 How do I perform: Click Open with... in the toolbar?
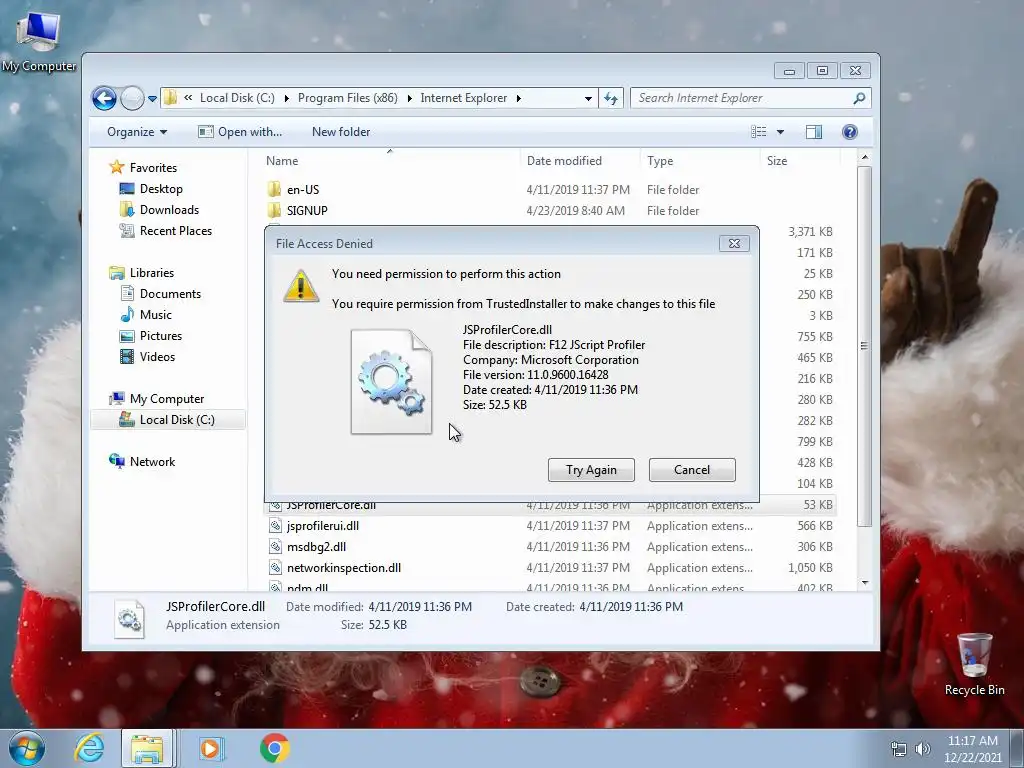pos(240,132)
